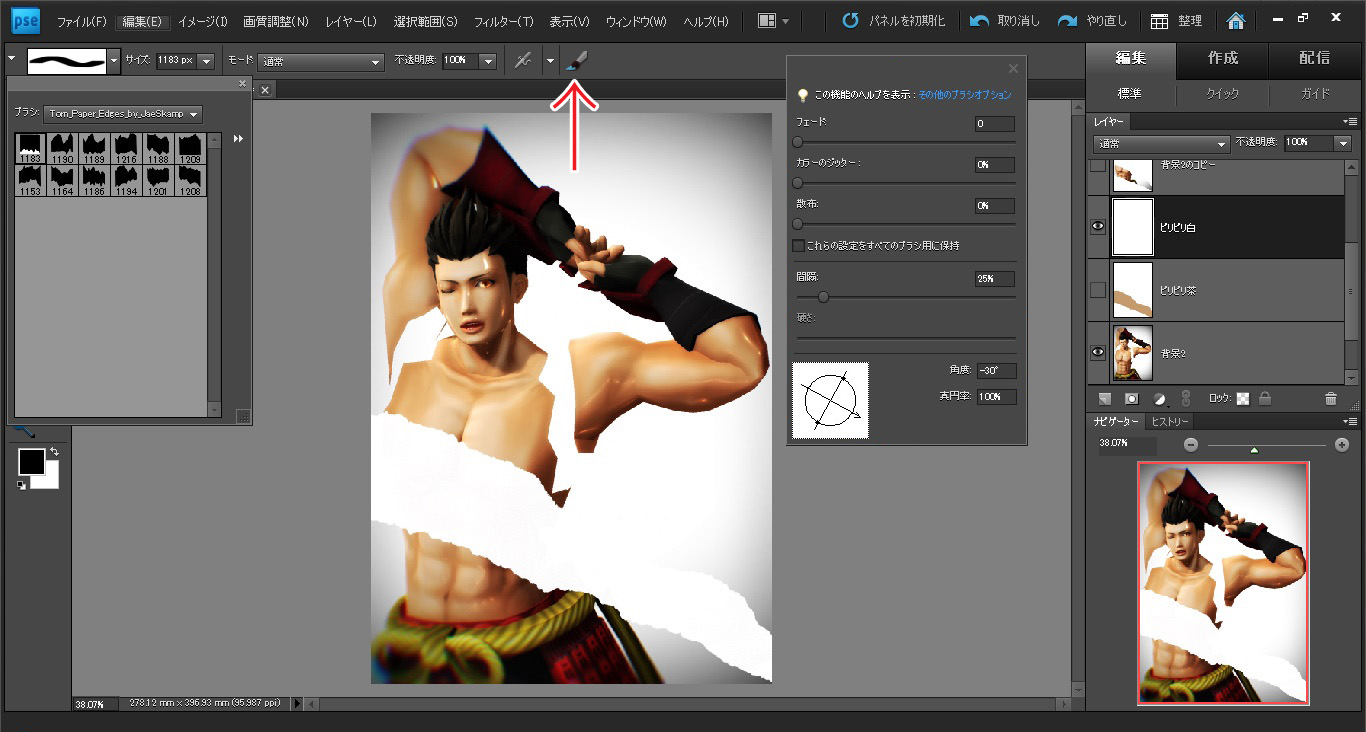
Task: Lock transparent pixels checkerboard icon
Action: (x=1243, y=398)
